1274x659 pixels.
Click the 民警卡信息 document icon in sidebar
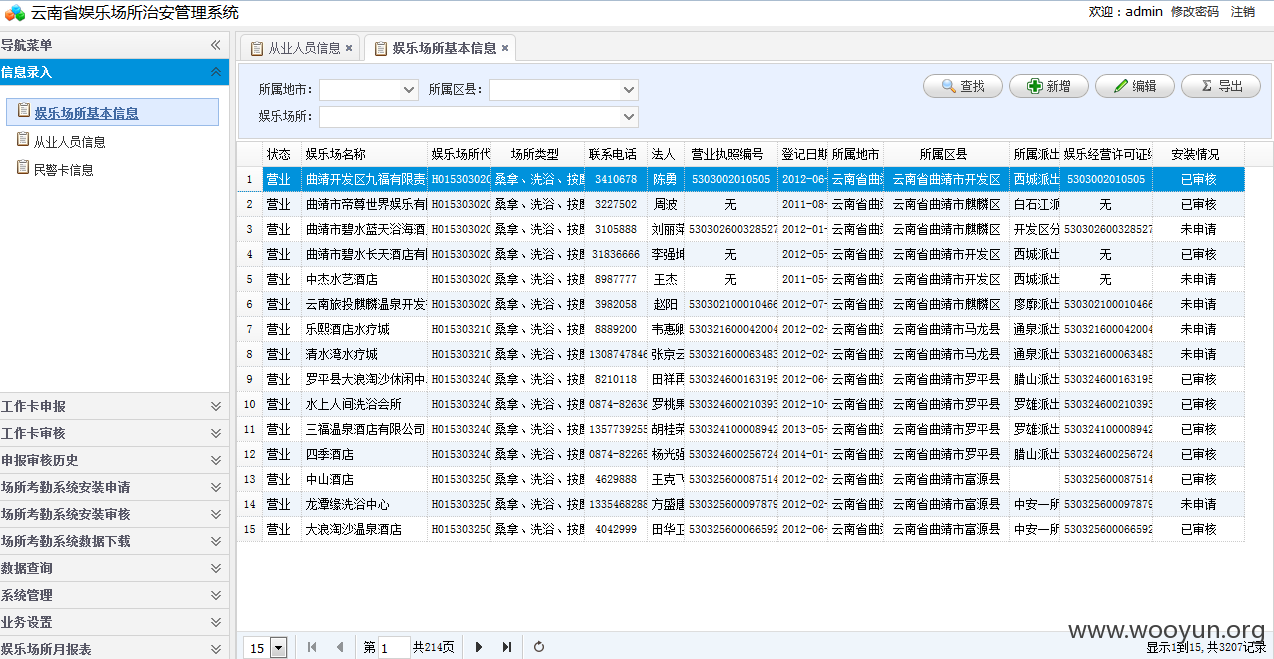[x=23, y=168]
